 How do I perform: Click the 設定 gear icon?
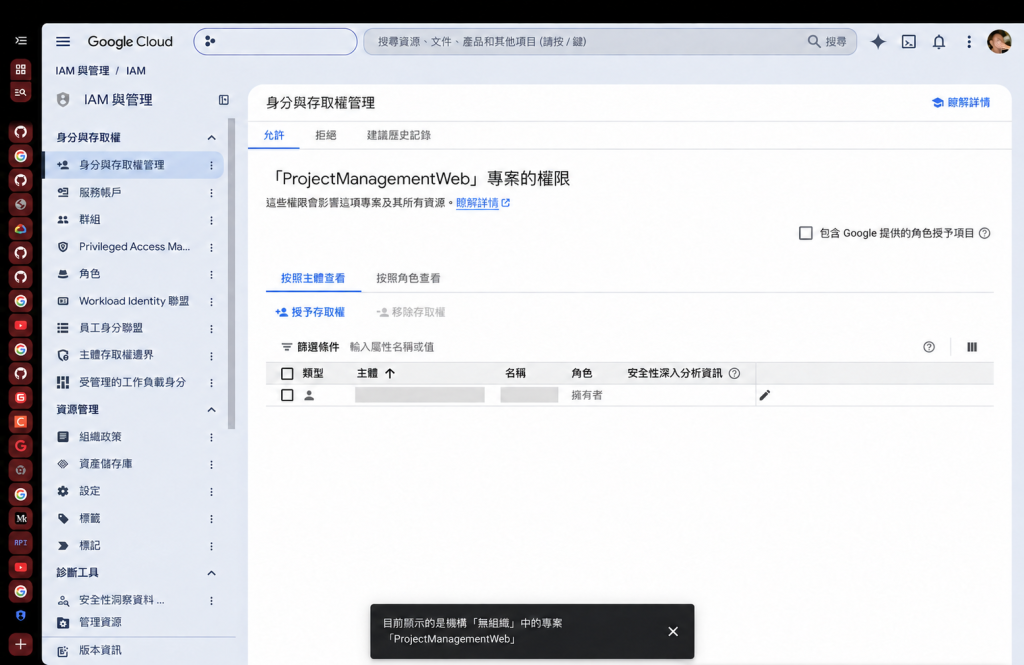(63, 491)
